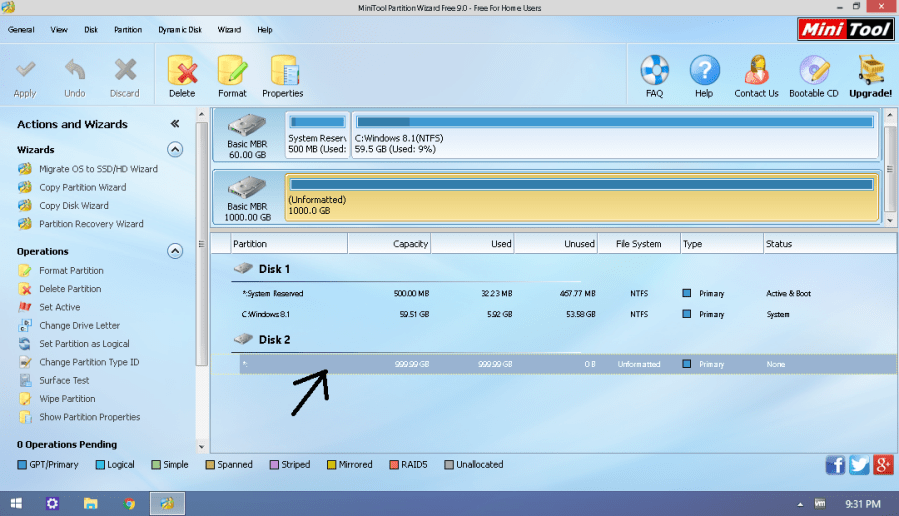The width and height of the screenshot is (899, 516).
Task: Open the Partition menu
Action: [128, 30]
